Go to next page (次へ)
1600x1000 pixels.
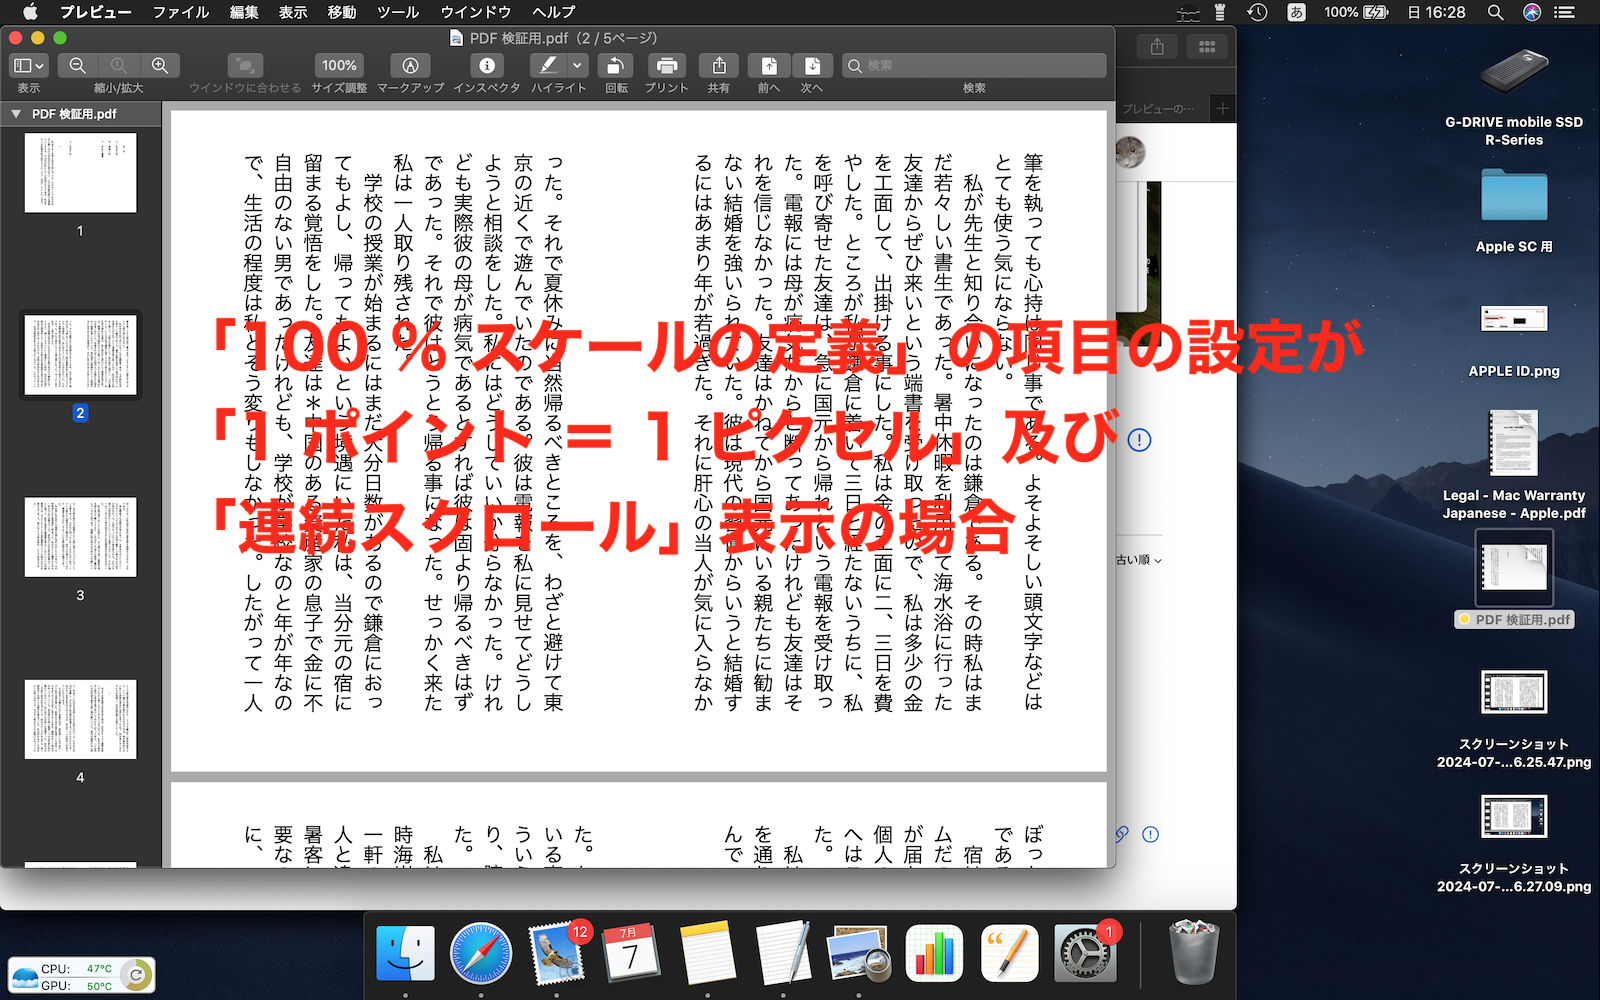812,65
